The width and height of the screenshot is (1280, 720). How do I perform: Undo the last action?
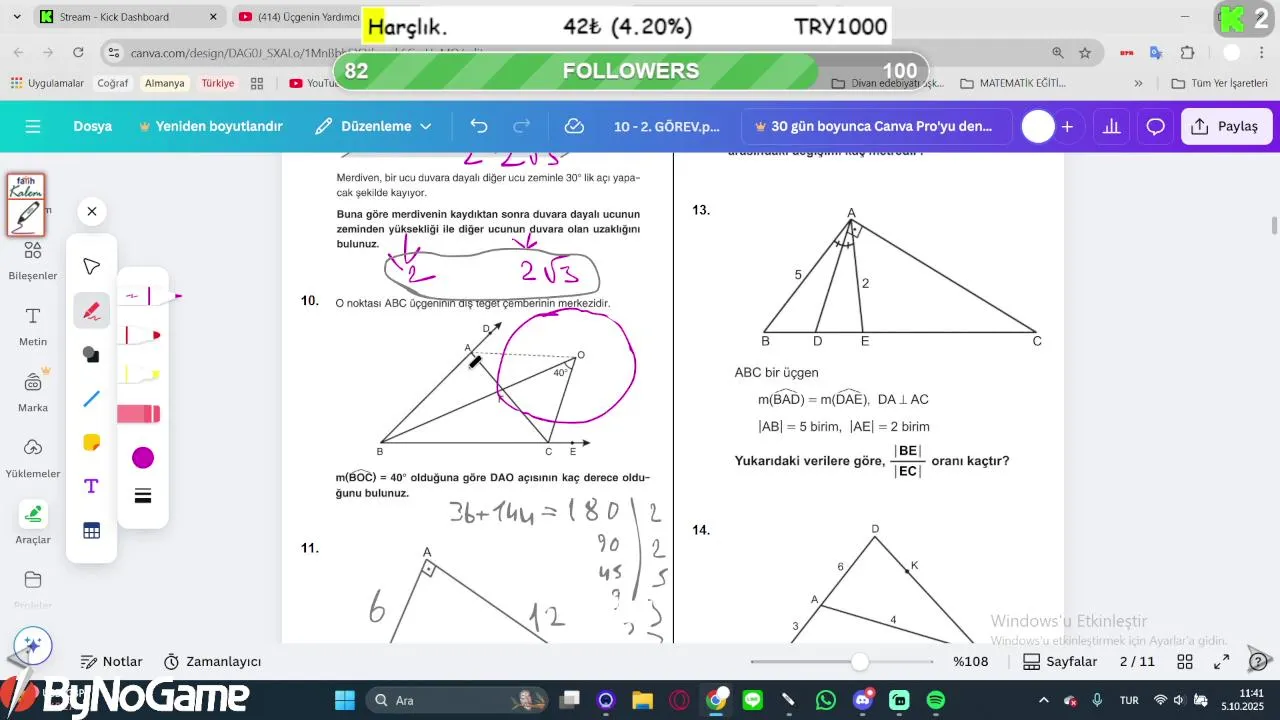point(479,127)
